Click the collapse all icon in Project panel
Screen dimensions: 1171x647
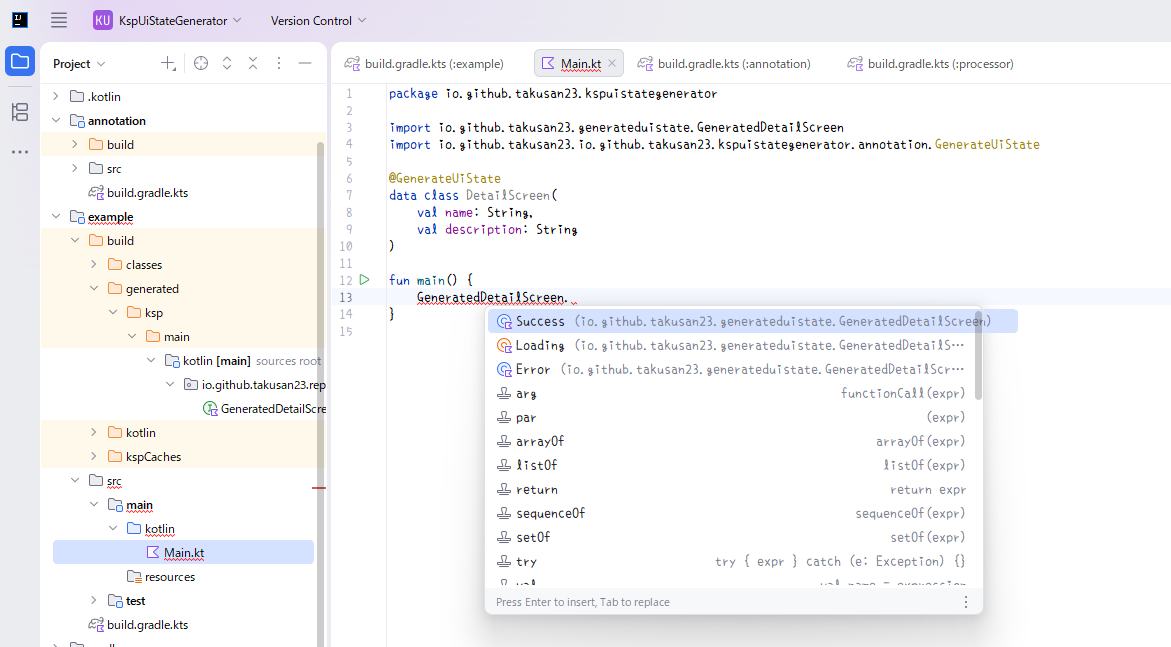(253, 63)
